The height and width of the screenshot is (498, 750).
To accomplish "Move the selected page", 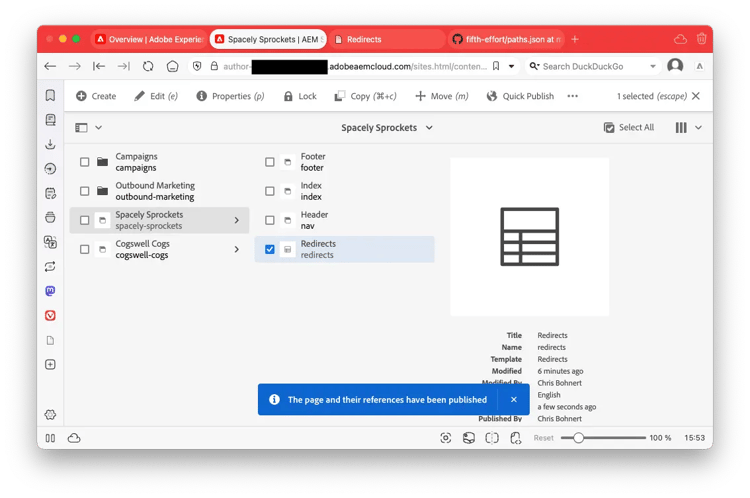I will coord(441,96).
